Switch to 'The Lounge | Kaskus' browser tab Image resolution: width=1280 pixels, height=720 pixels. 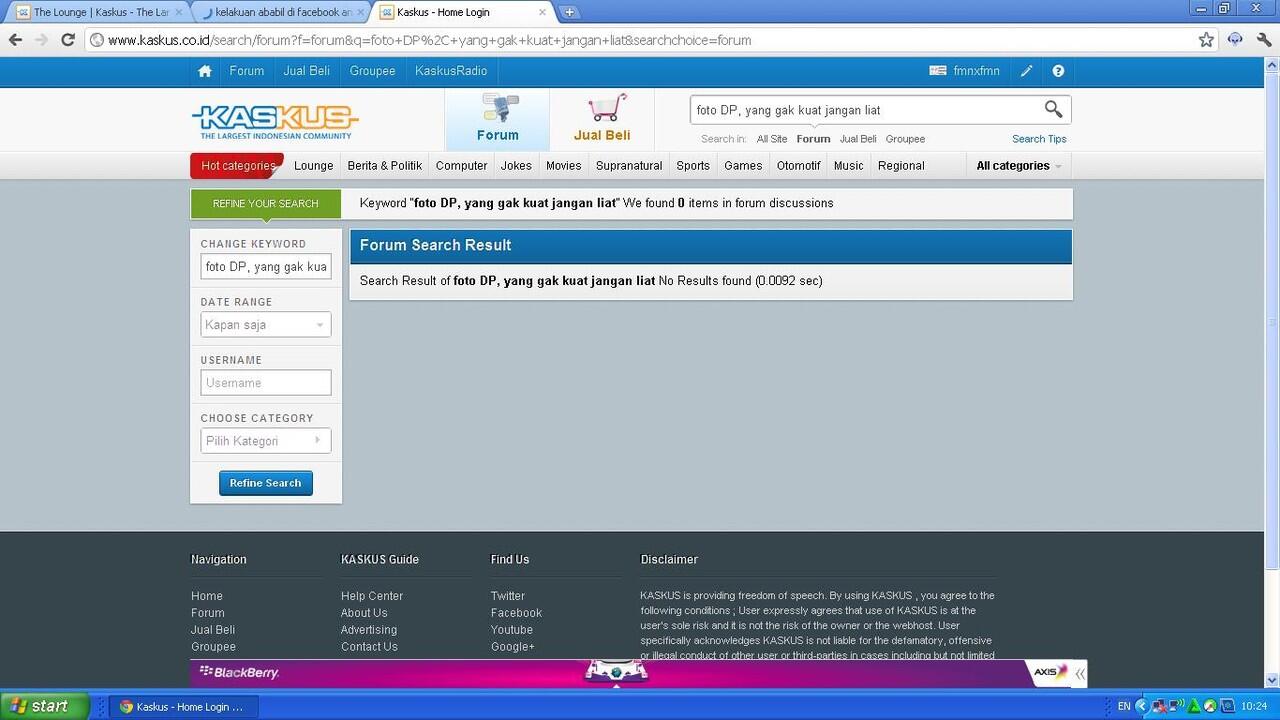point(100,12)
